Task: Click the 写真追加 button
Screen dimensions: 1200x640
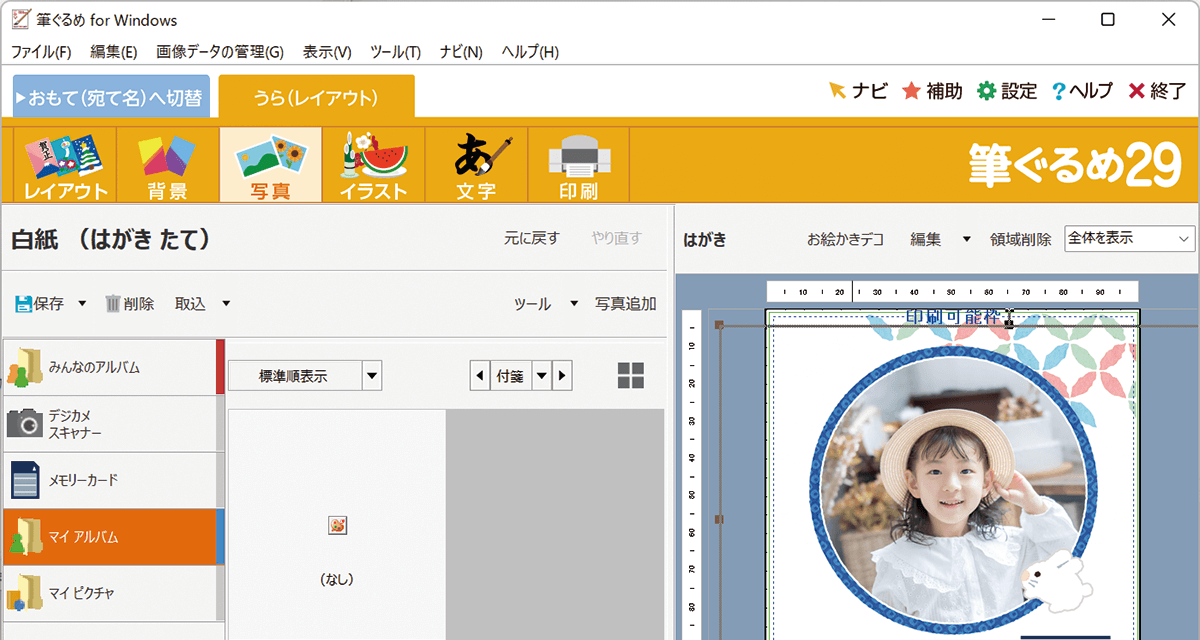Action: coord(626,303)
